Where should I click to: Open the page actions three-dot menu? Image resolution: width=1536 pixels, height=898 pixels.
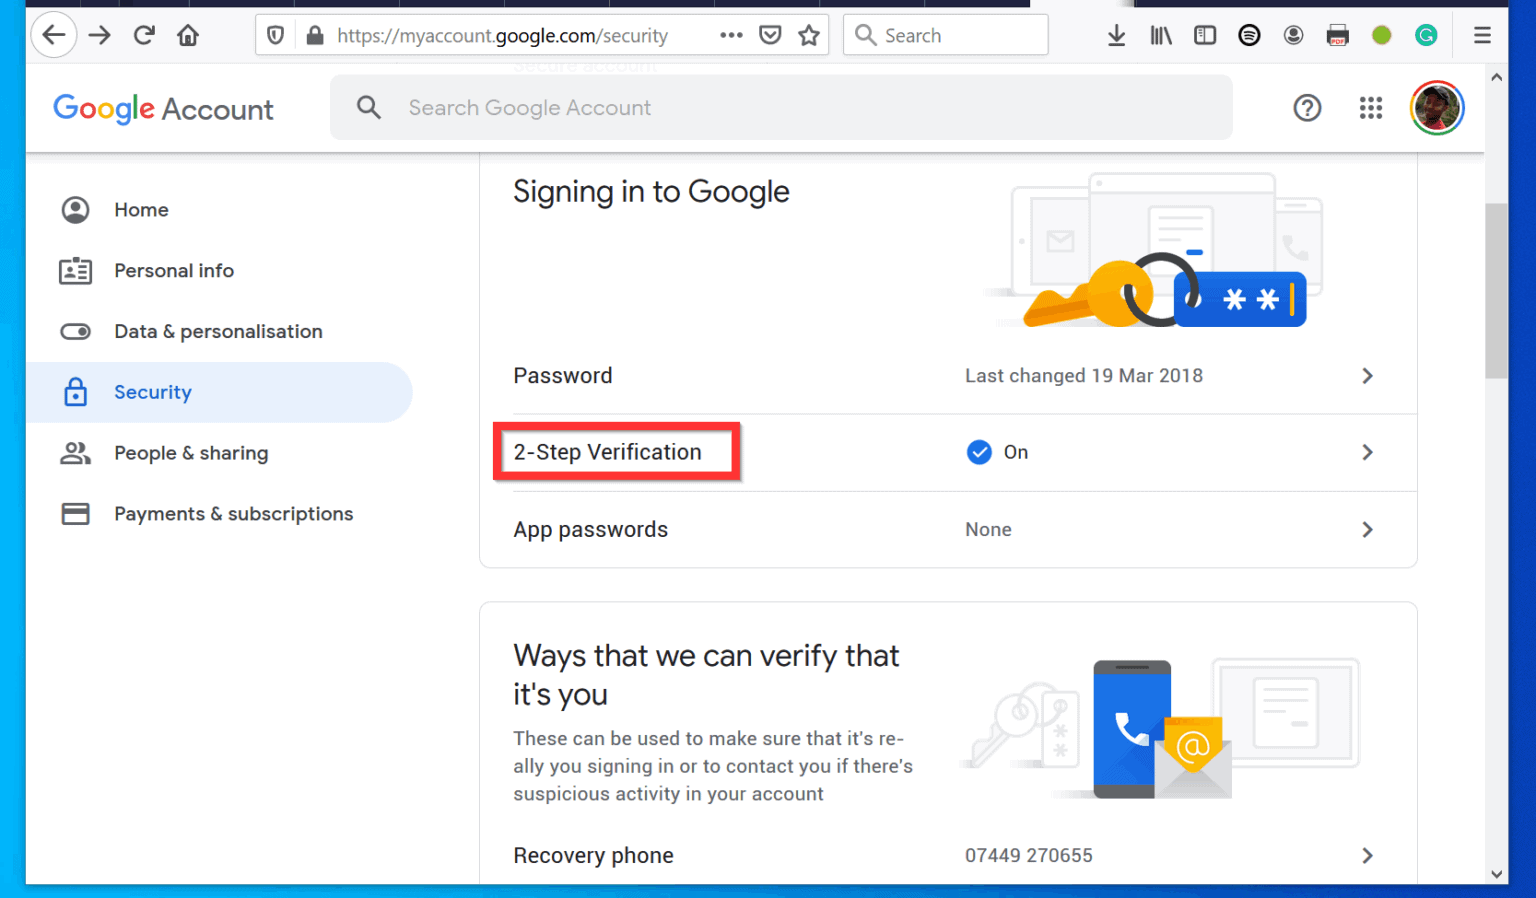(731, 35)
